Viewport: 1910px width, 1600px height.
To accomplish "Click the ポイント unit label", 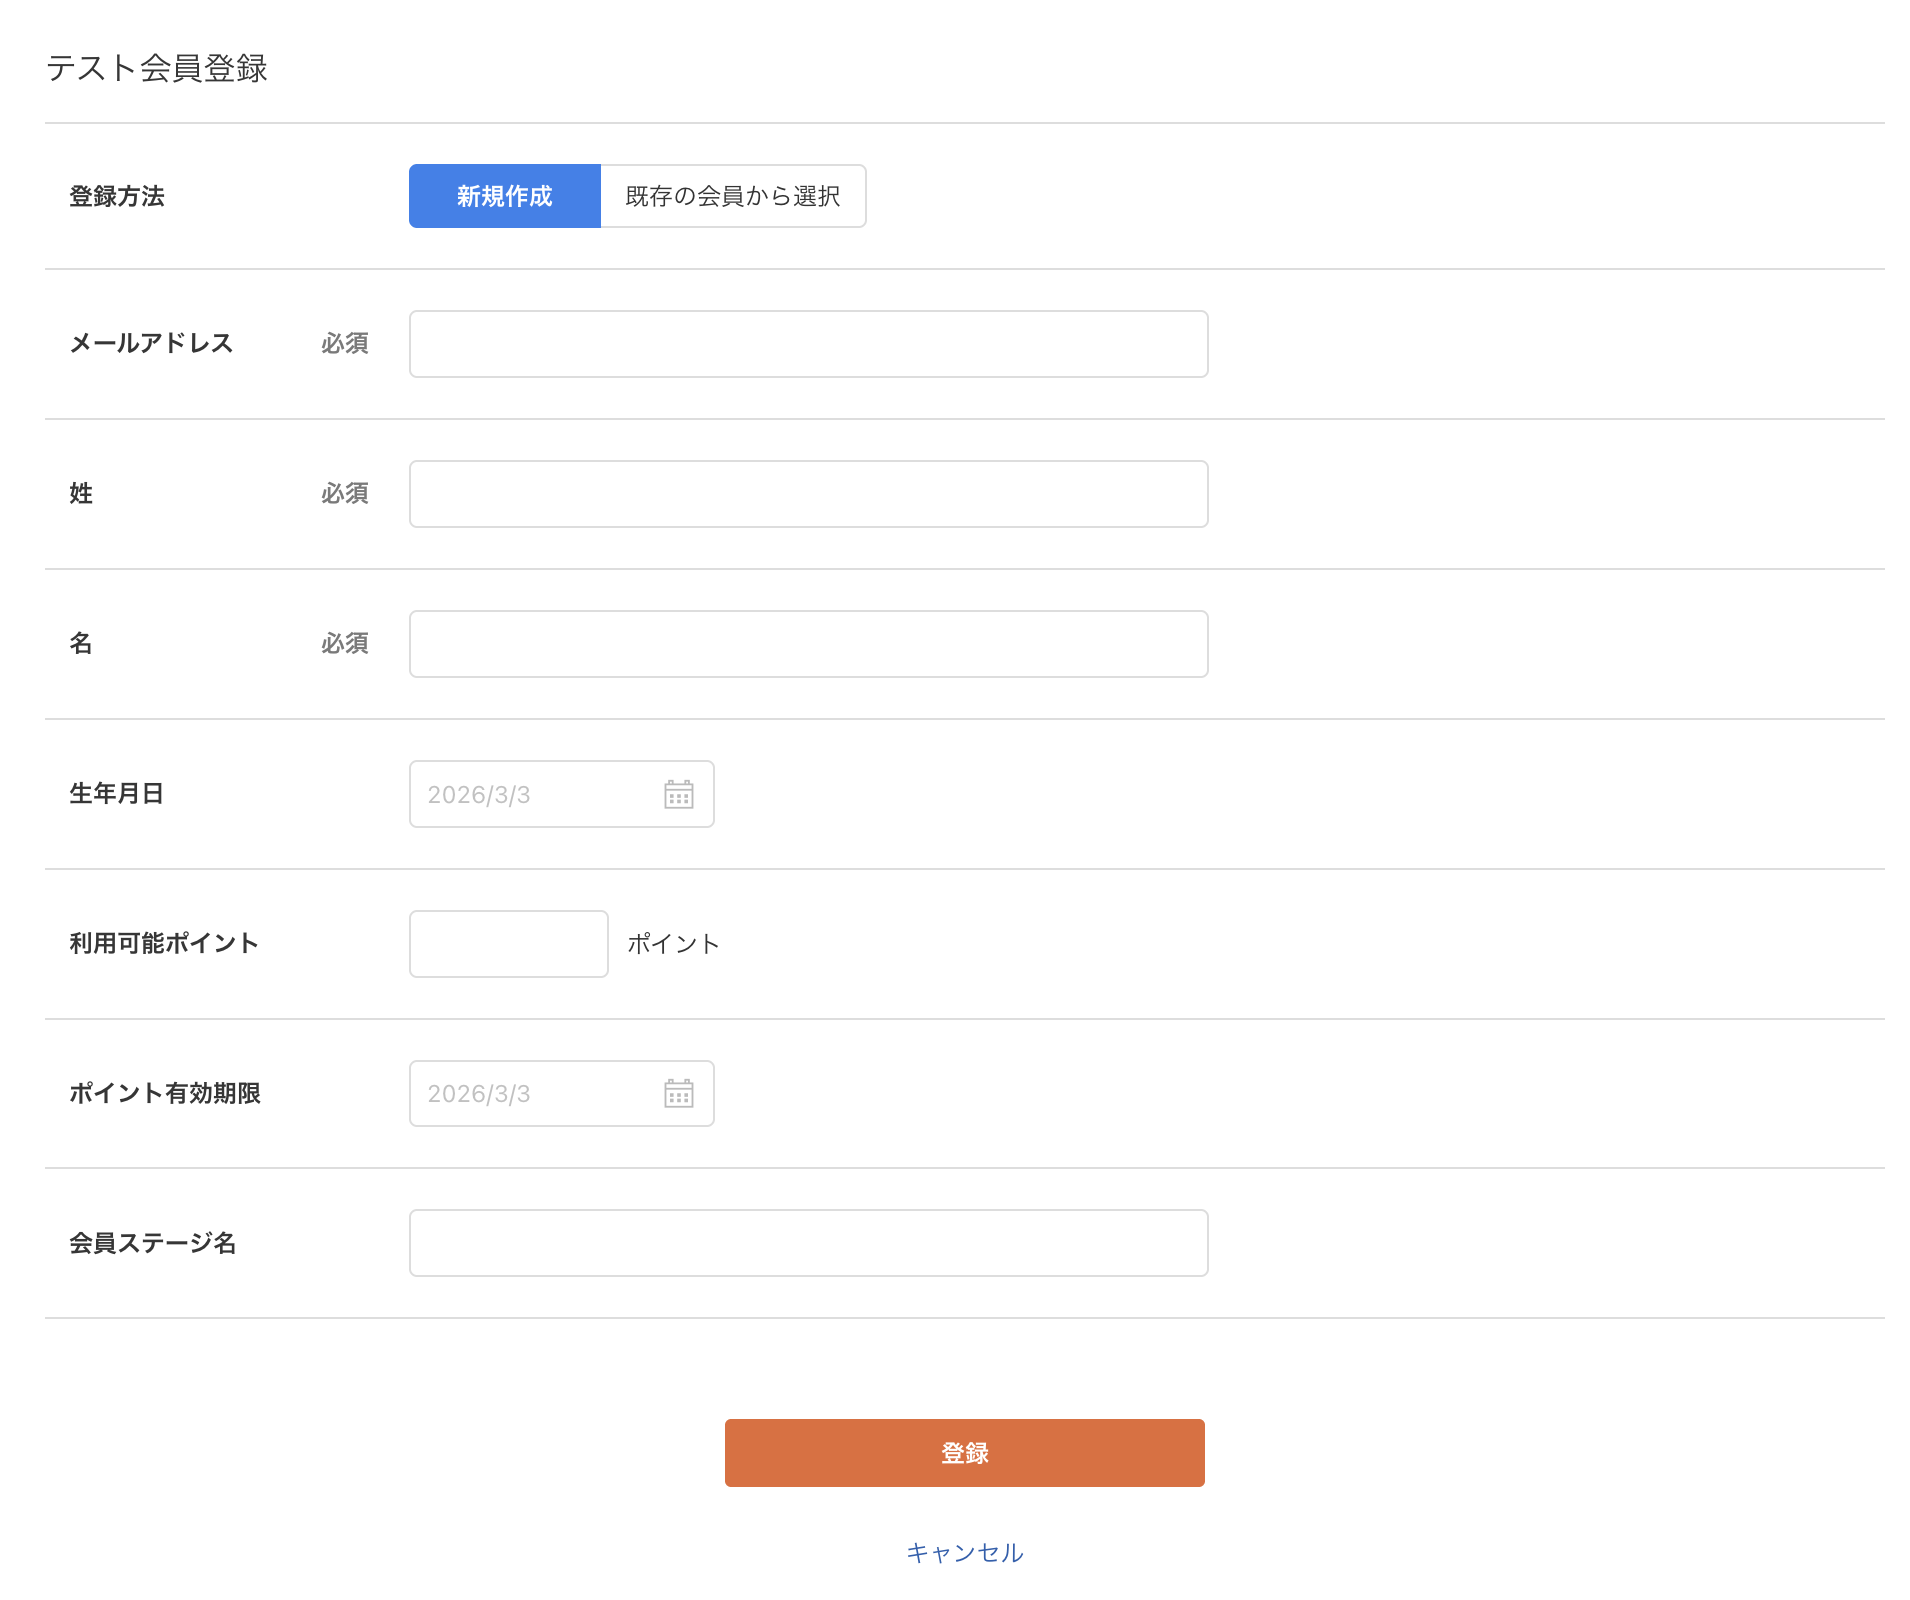I will 673,943.
